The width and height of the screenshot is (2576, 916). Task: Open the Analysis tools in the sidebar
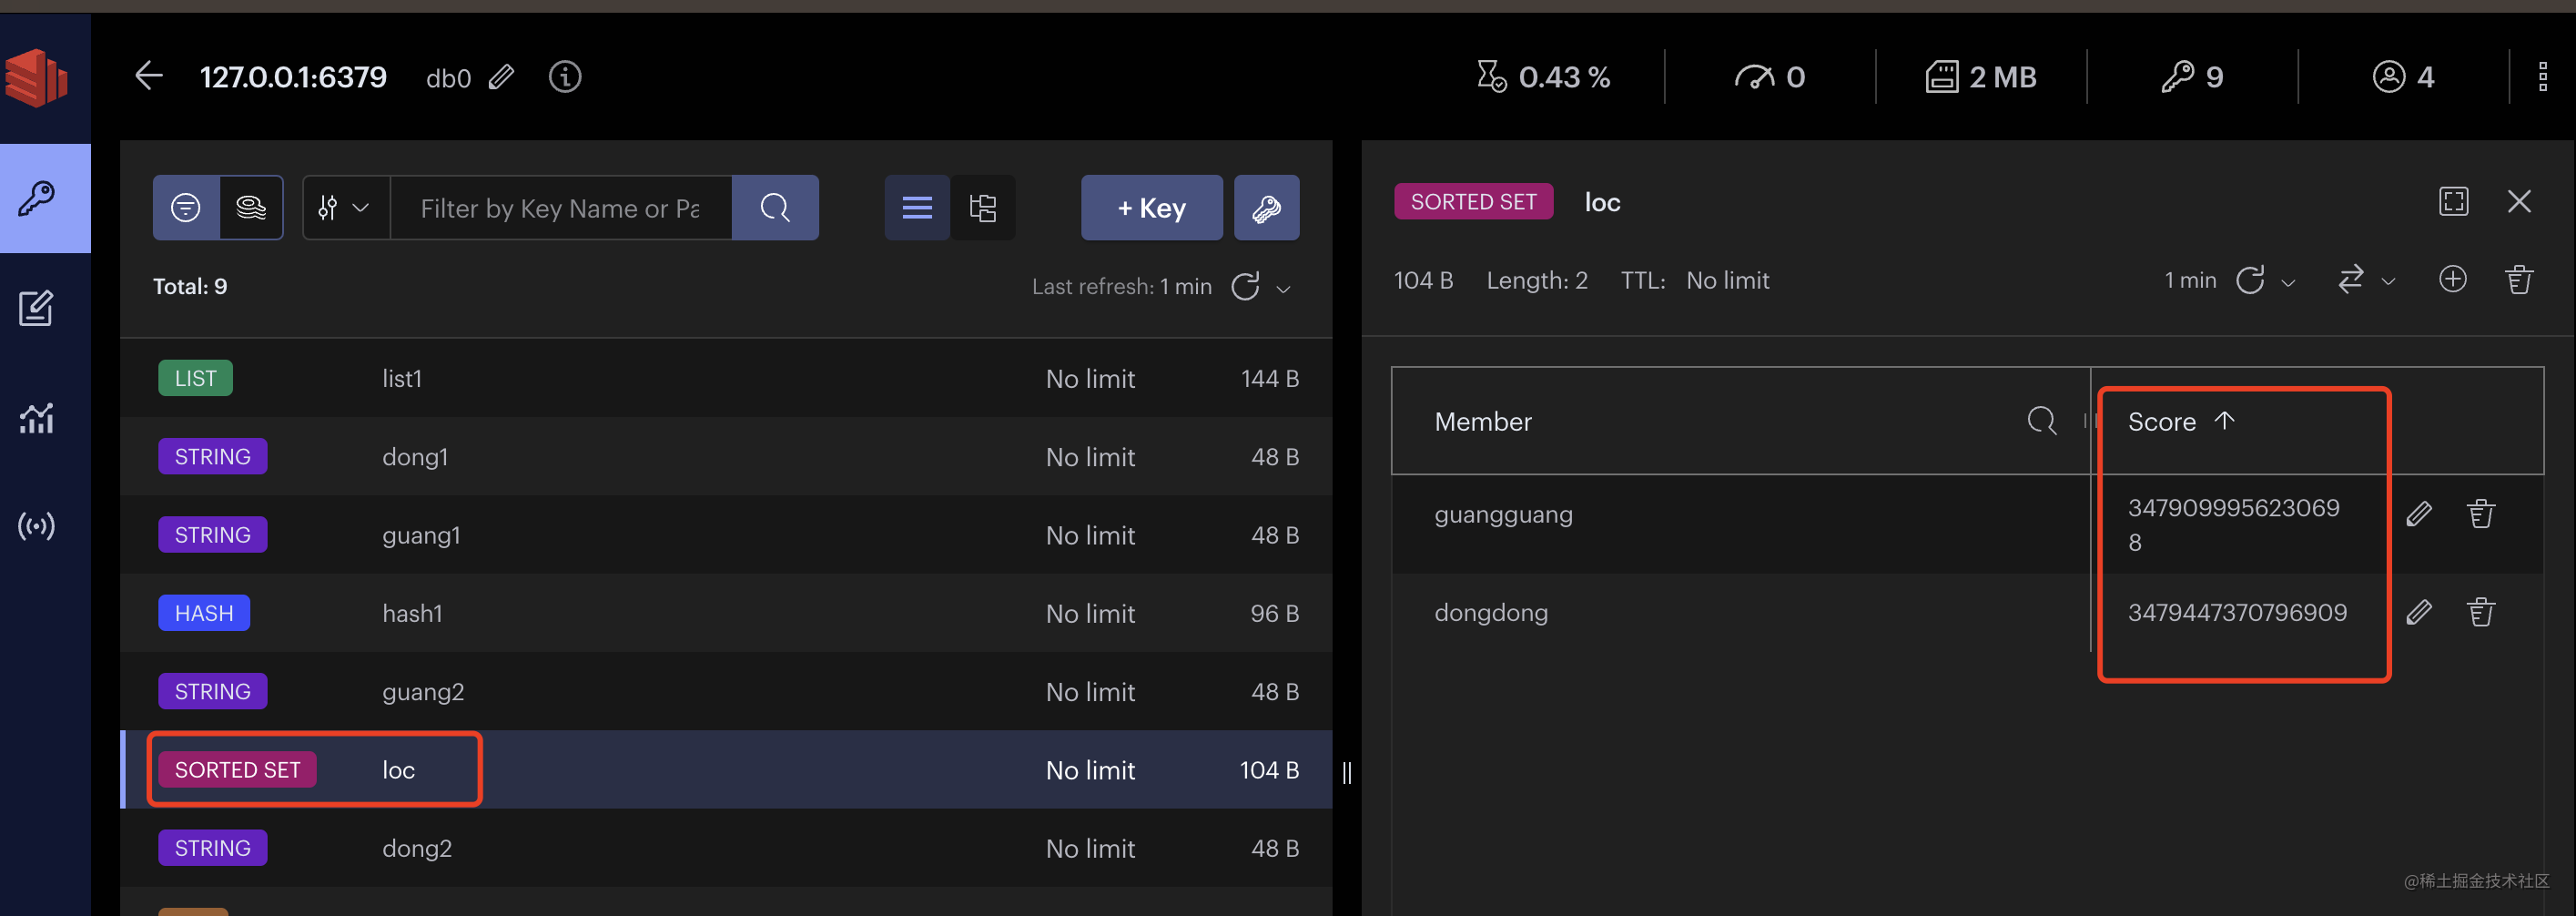point(37,418)
